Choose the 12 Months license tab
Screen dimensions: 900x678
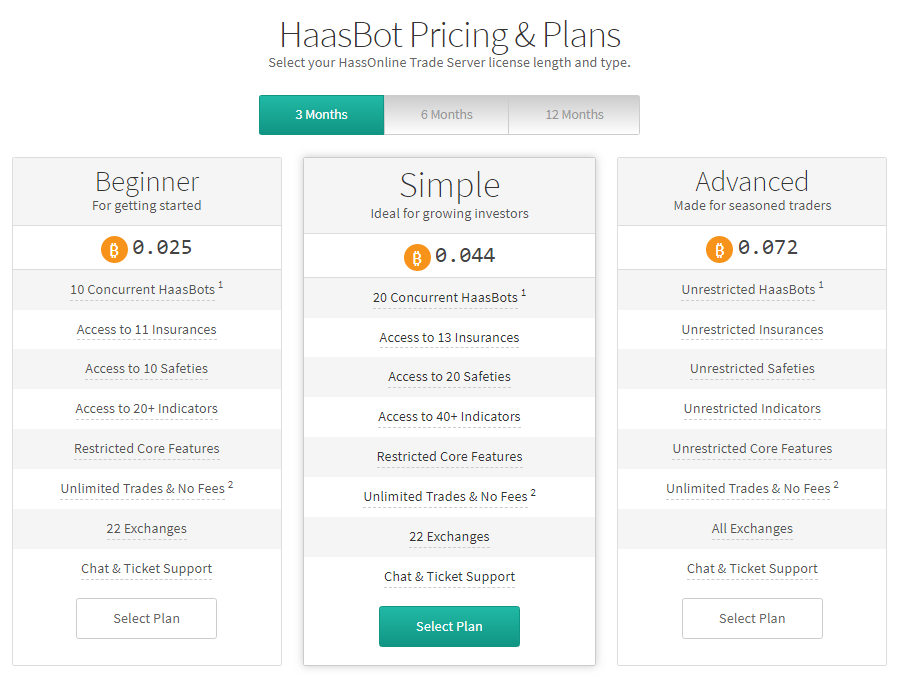574,115
